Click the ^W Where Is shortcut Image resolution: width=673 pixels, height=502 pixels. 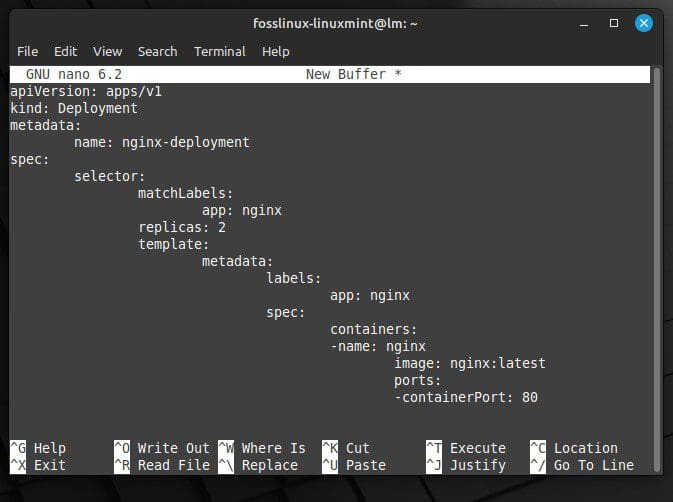[262, 448]
